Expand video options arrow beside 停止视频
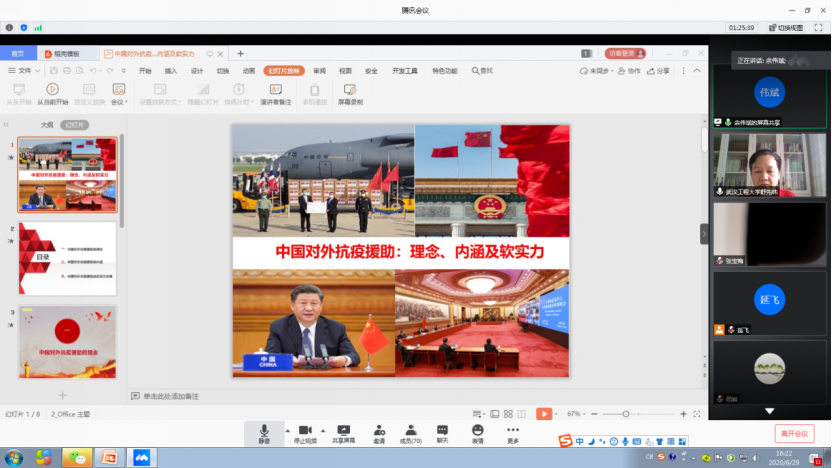This screenshot has width=832, height=468. [325, 431]
